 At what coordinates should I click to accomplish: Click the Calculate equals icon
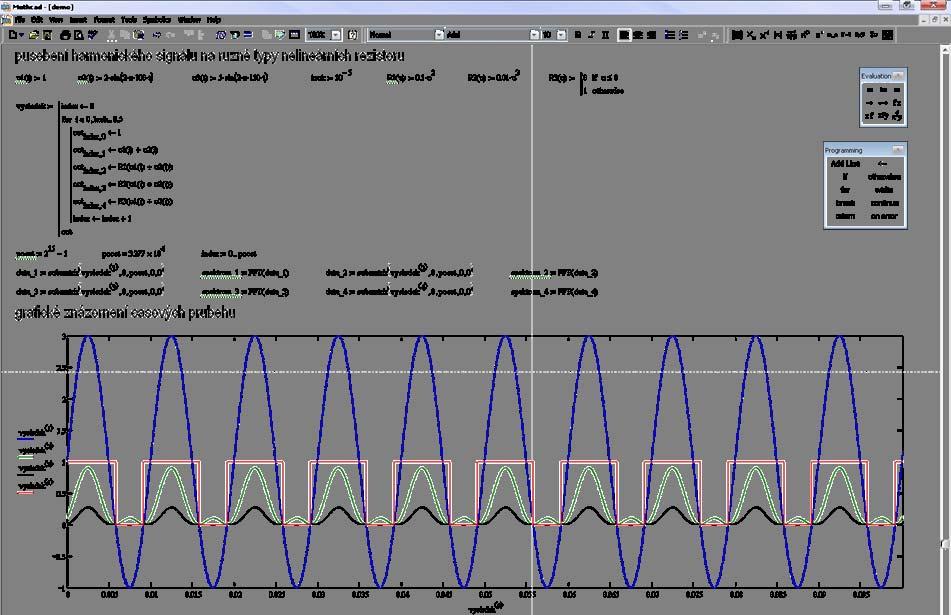tap(248, 35)
